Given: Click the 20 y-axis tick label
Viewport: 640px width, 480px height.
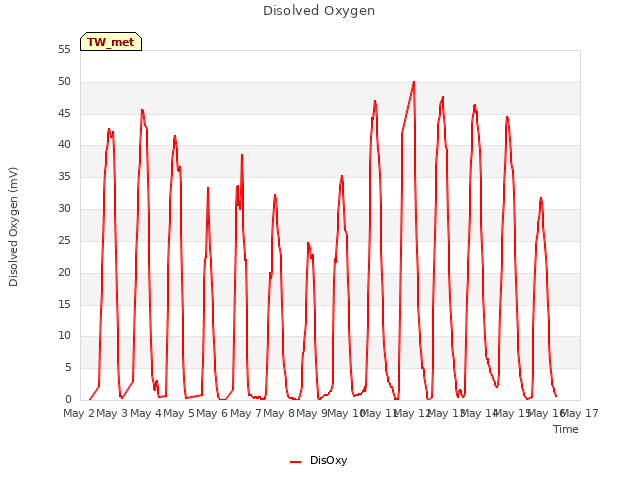Looking at the screenshot, I should pos(64,272).
